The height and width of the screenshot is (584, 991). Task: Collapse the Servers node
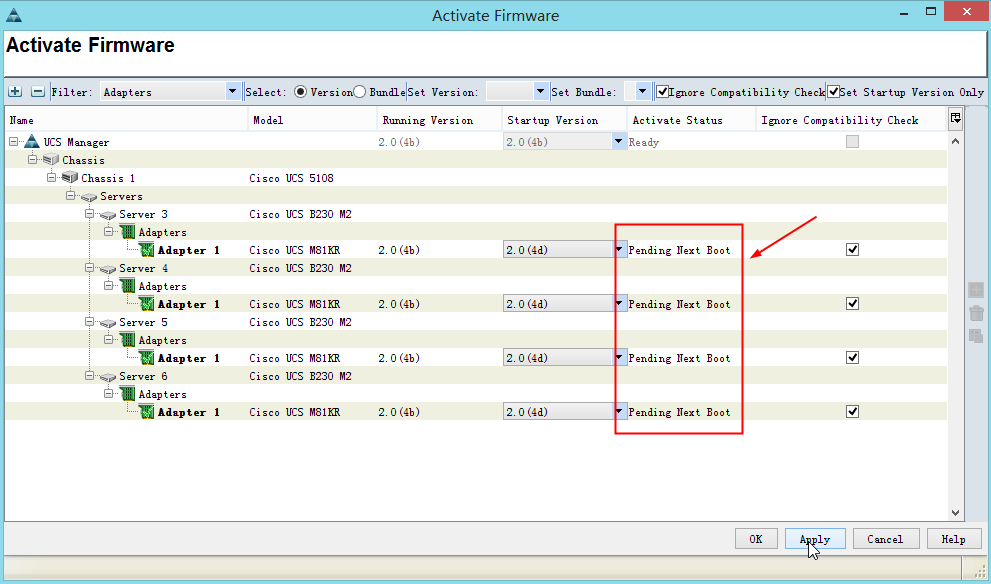point(71,196)
